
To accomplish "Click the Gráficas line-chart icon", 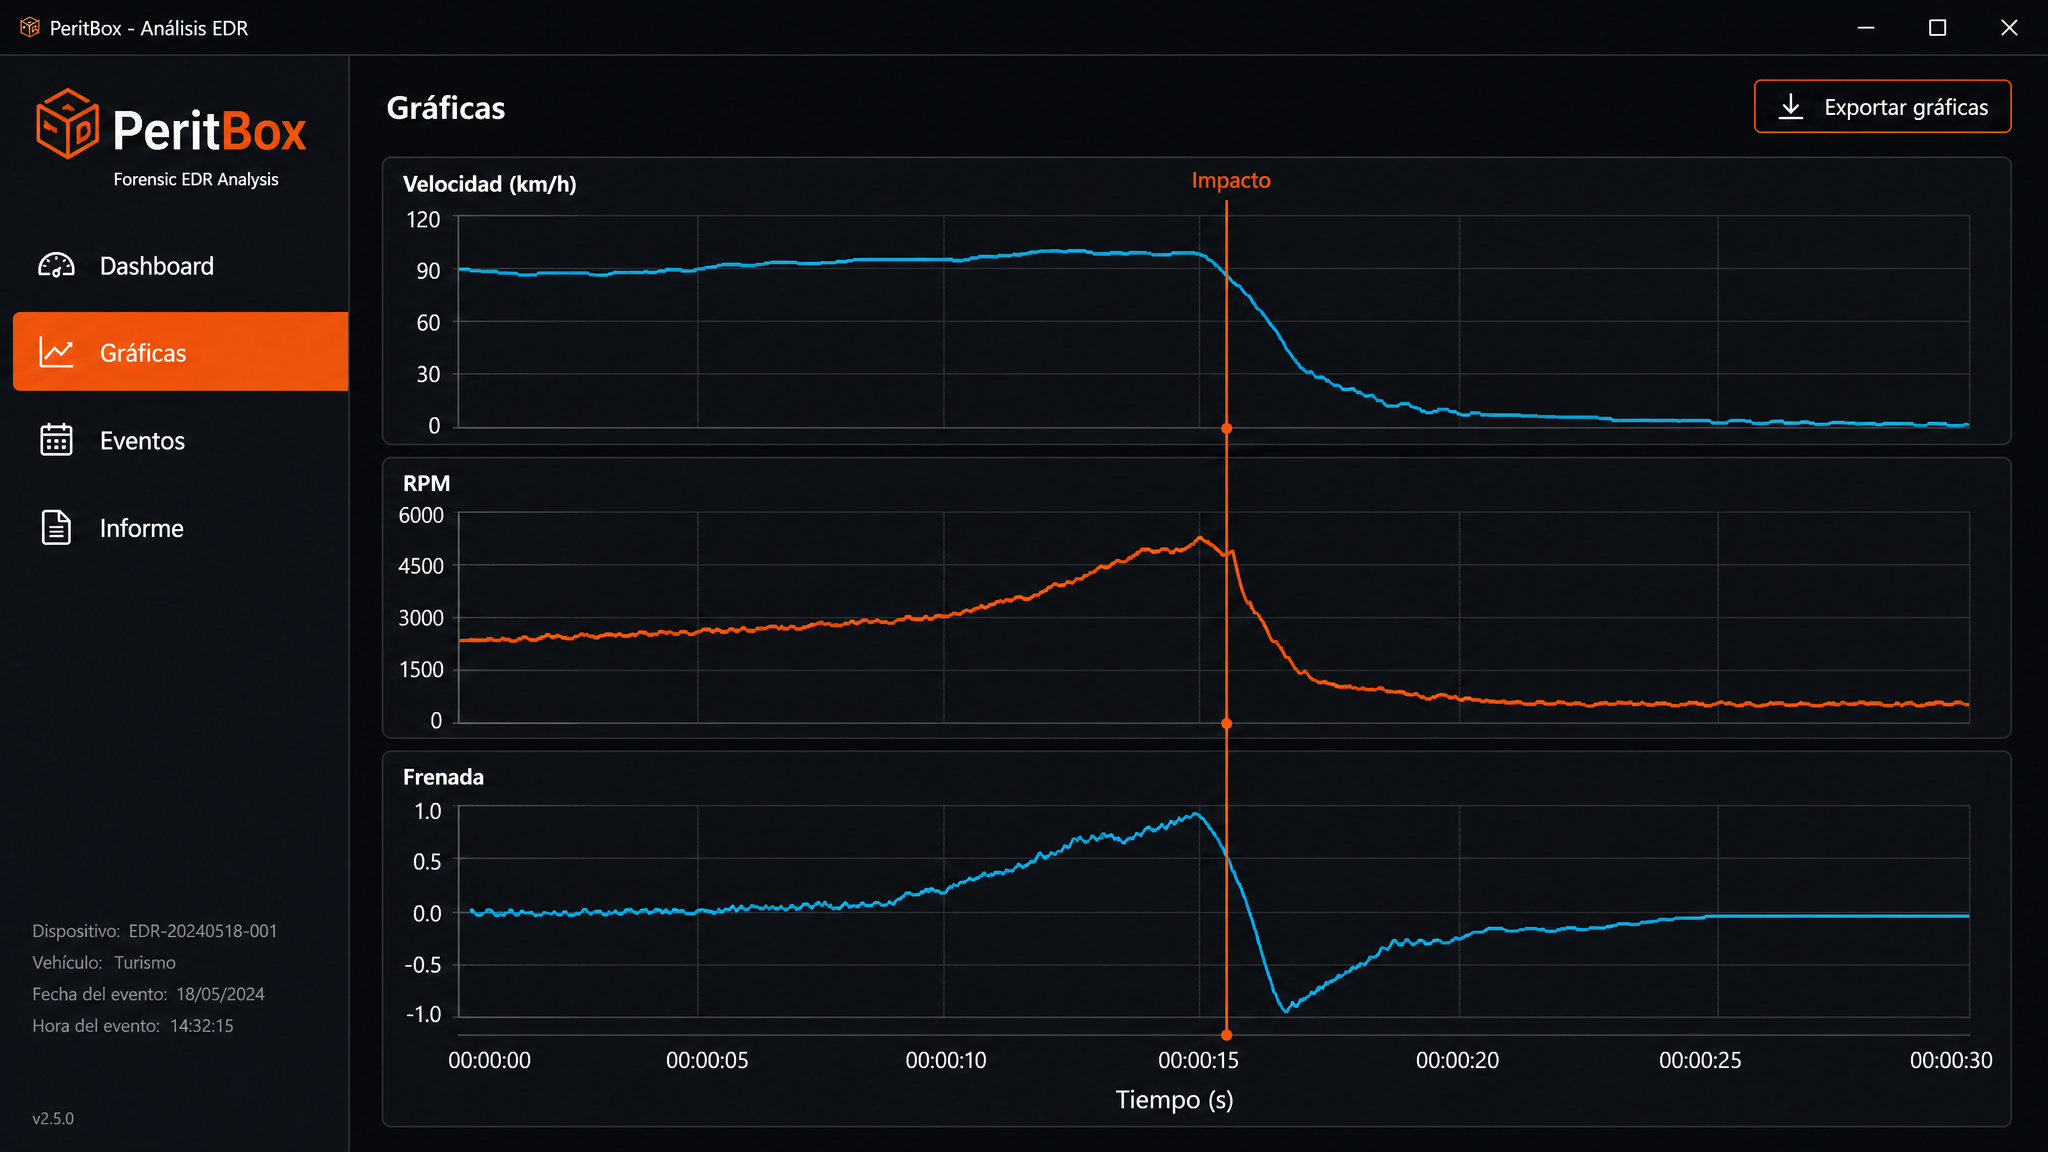I will [56, 352].
